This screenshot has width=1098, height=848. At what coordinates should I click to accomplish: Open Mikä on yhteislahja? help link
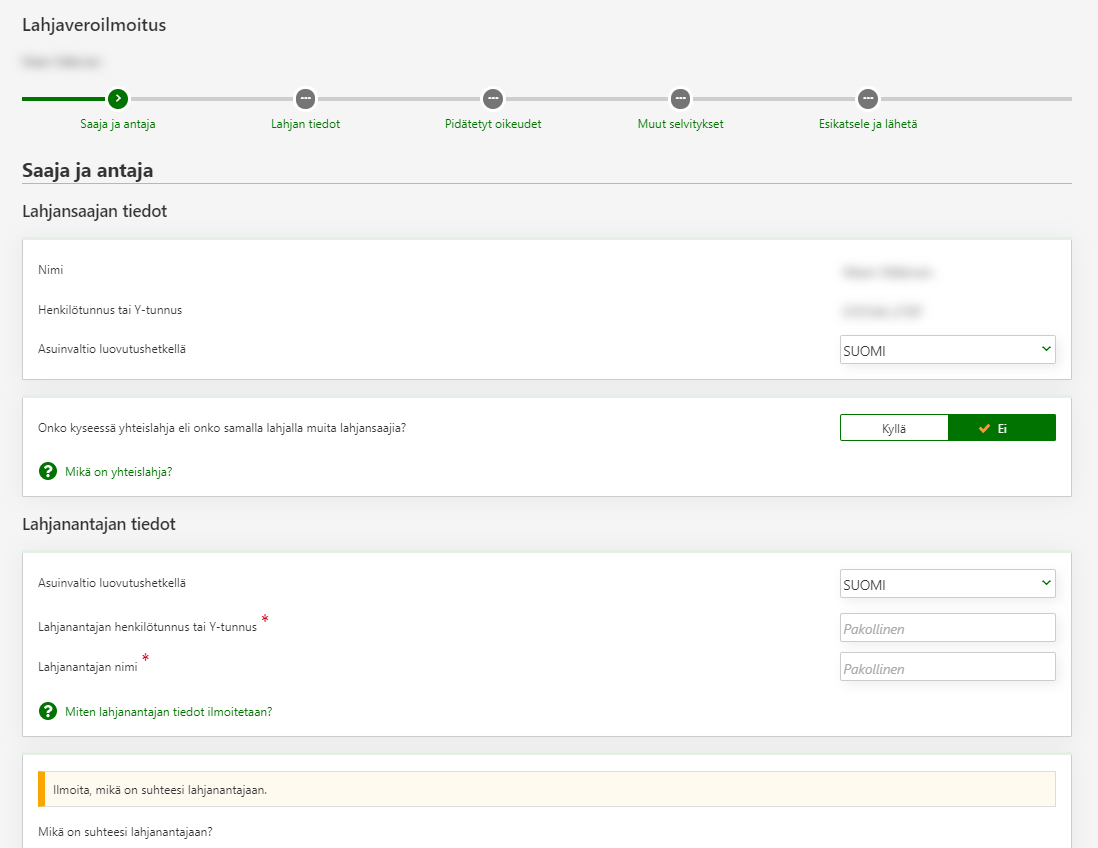(118, 472)
